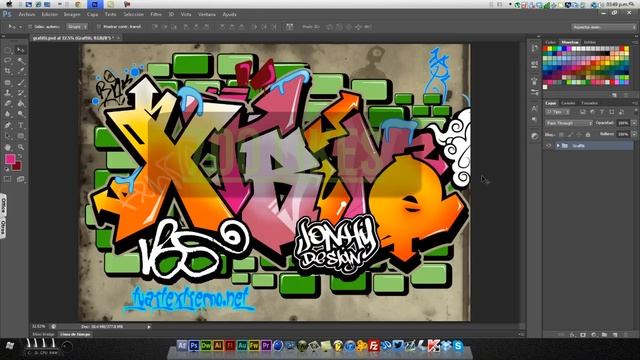Viewport: 640px width, 360px height.
Task: Open the Filtro menu
Action: 156,14
